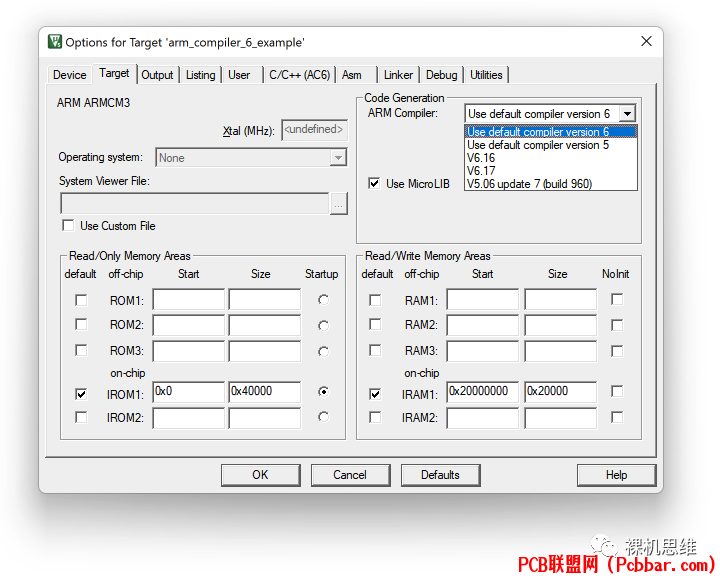Select ROM3 as the Startup region

[x=323, y=351]
